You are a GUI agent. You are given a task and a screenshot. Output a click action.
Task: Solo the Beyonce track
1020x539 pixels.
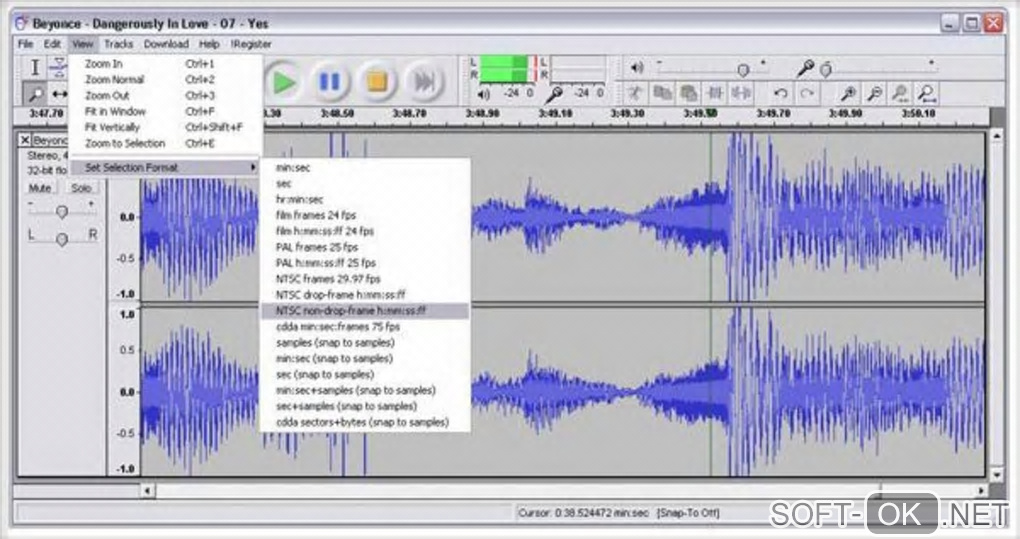(x=81, y=188)
